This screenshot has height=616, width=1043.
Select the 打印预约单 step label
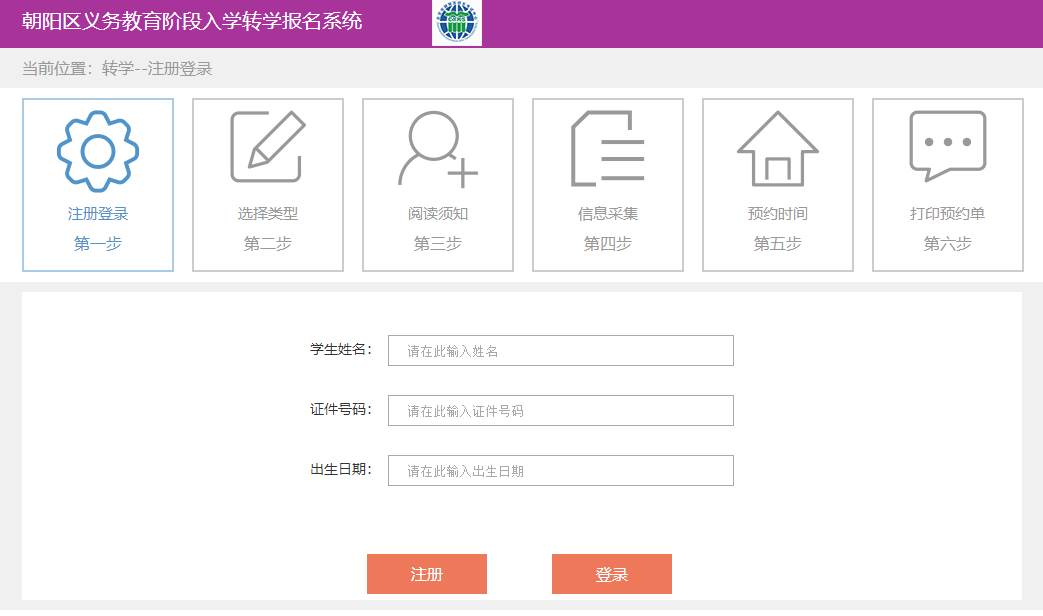[948, 214]
